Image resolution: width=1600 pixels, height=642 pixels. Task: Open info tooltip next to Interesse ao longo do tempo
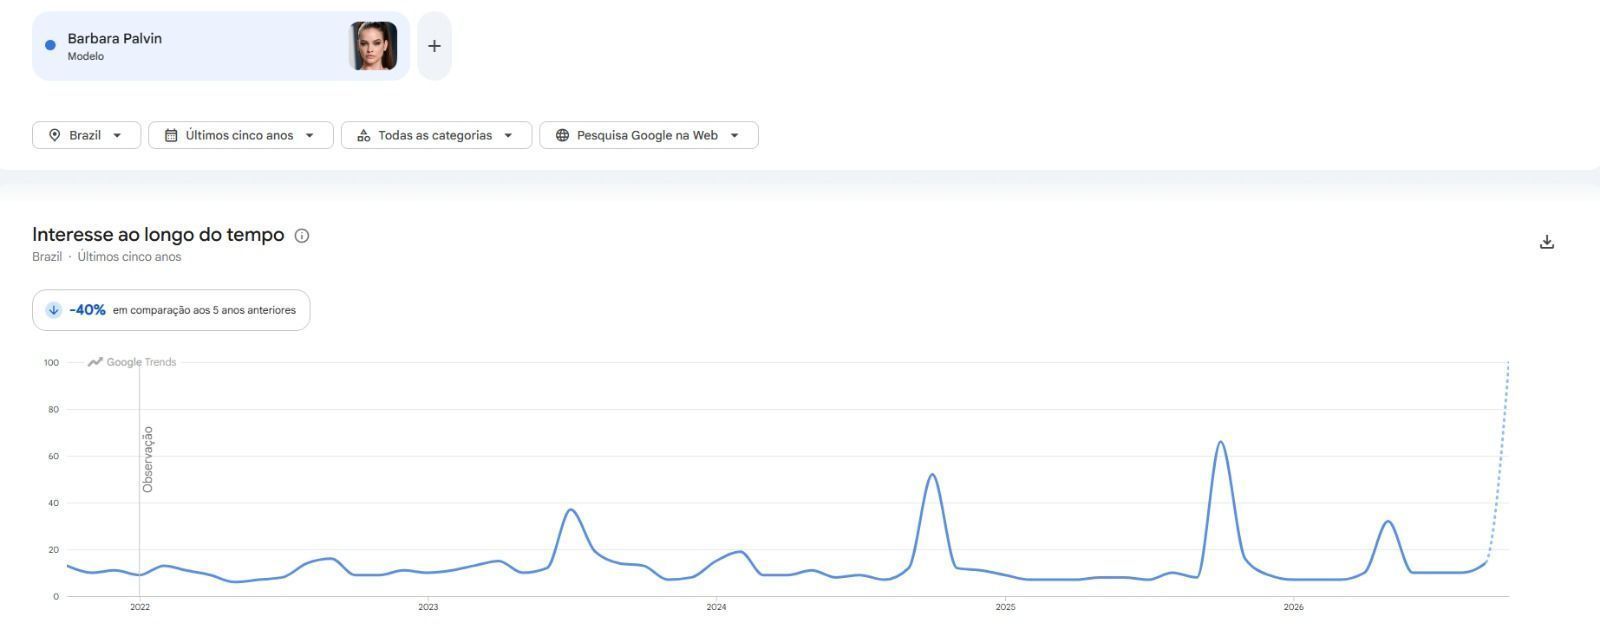pos(302,236)
